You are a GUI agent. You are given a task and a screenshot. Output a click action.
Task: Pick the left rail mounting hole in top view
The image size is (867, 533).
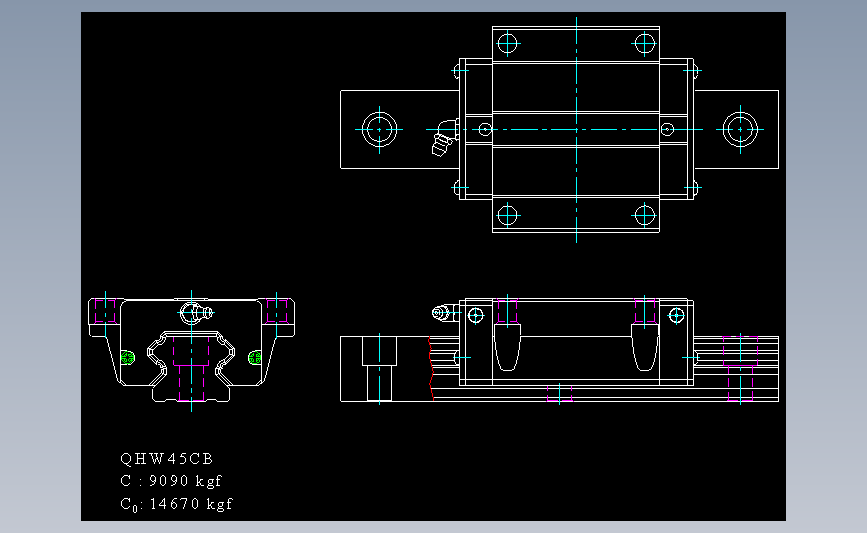coord(379,129)
